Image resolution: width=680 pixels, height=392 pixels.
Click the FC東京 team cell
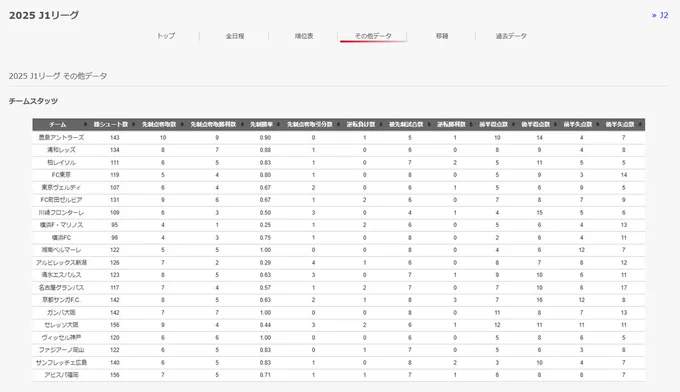pyautogui.click(x=61, y=175)
